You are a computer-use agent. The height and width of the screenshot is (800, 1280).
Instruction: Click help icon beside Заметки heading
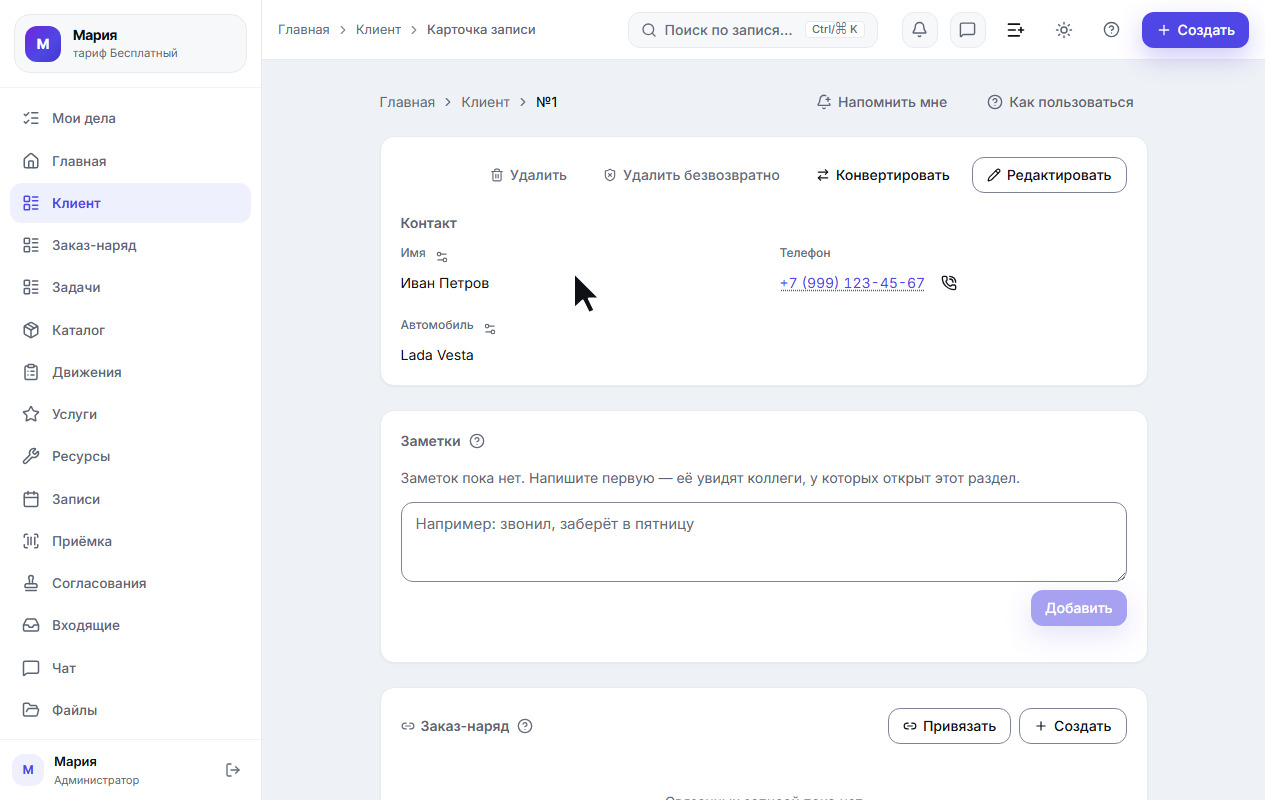[x=477, y=441]
